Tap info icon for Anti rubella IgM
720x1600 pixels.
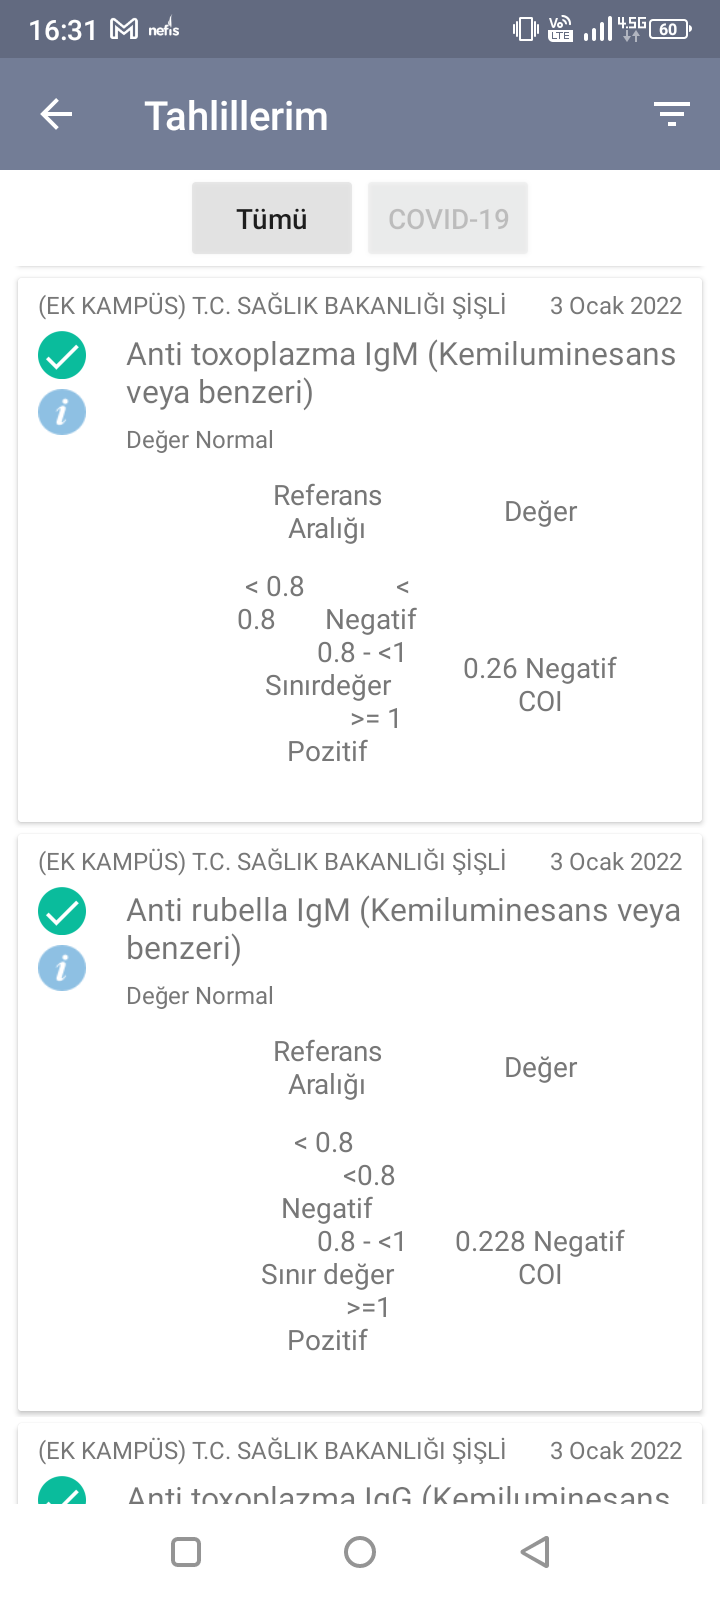(62, 968)
